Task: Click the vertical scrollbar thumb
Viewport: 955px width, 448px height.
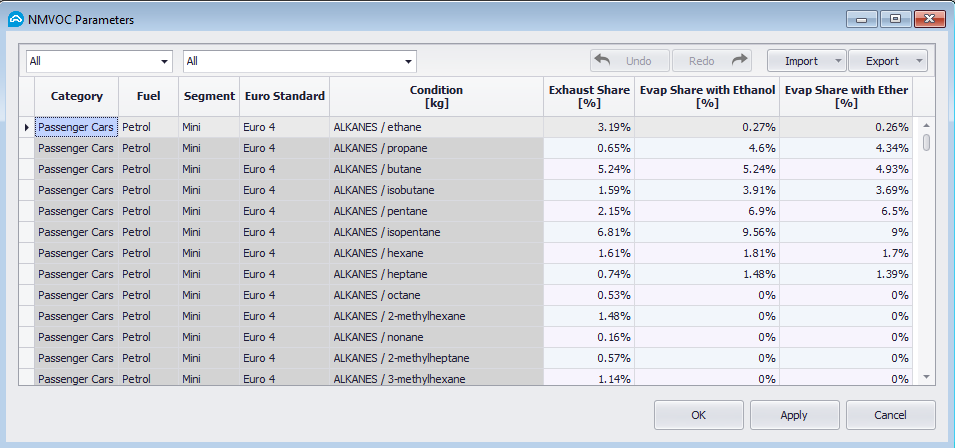Action: pos(926,142)
